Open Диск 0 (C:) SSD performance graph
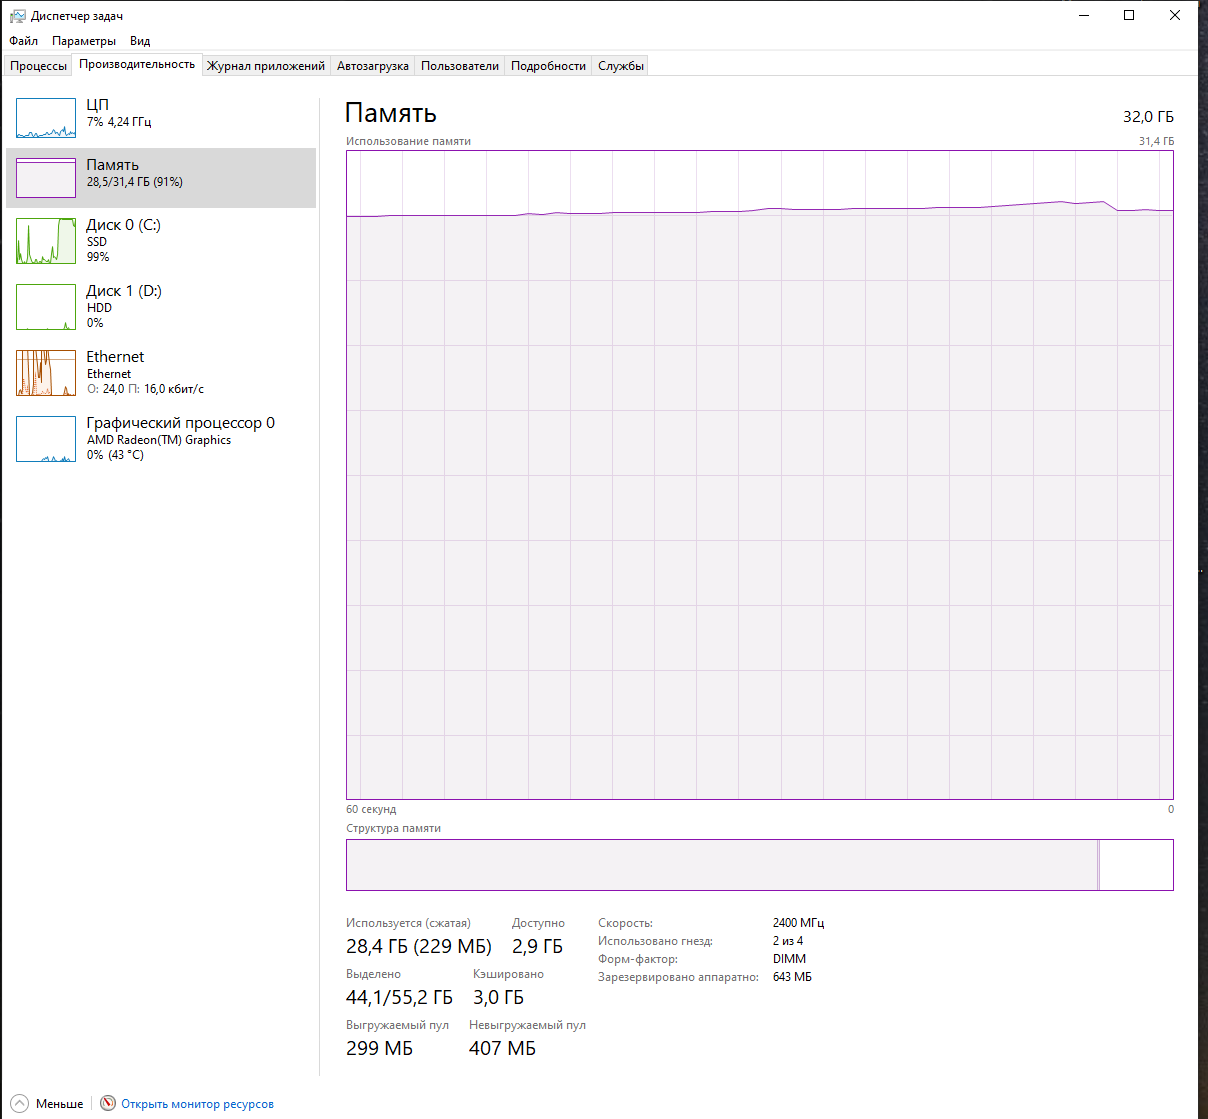 (x=46, y=241)
